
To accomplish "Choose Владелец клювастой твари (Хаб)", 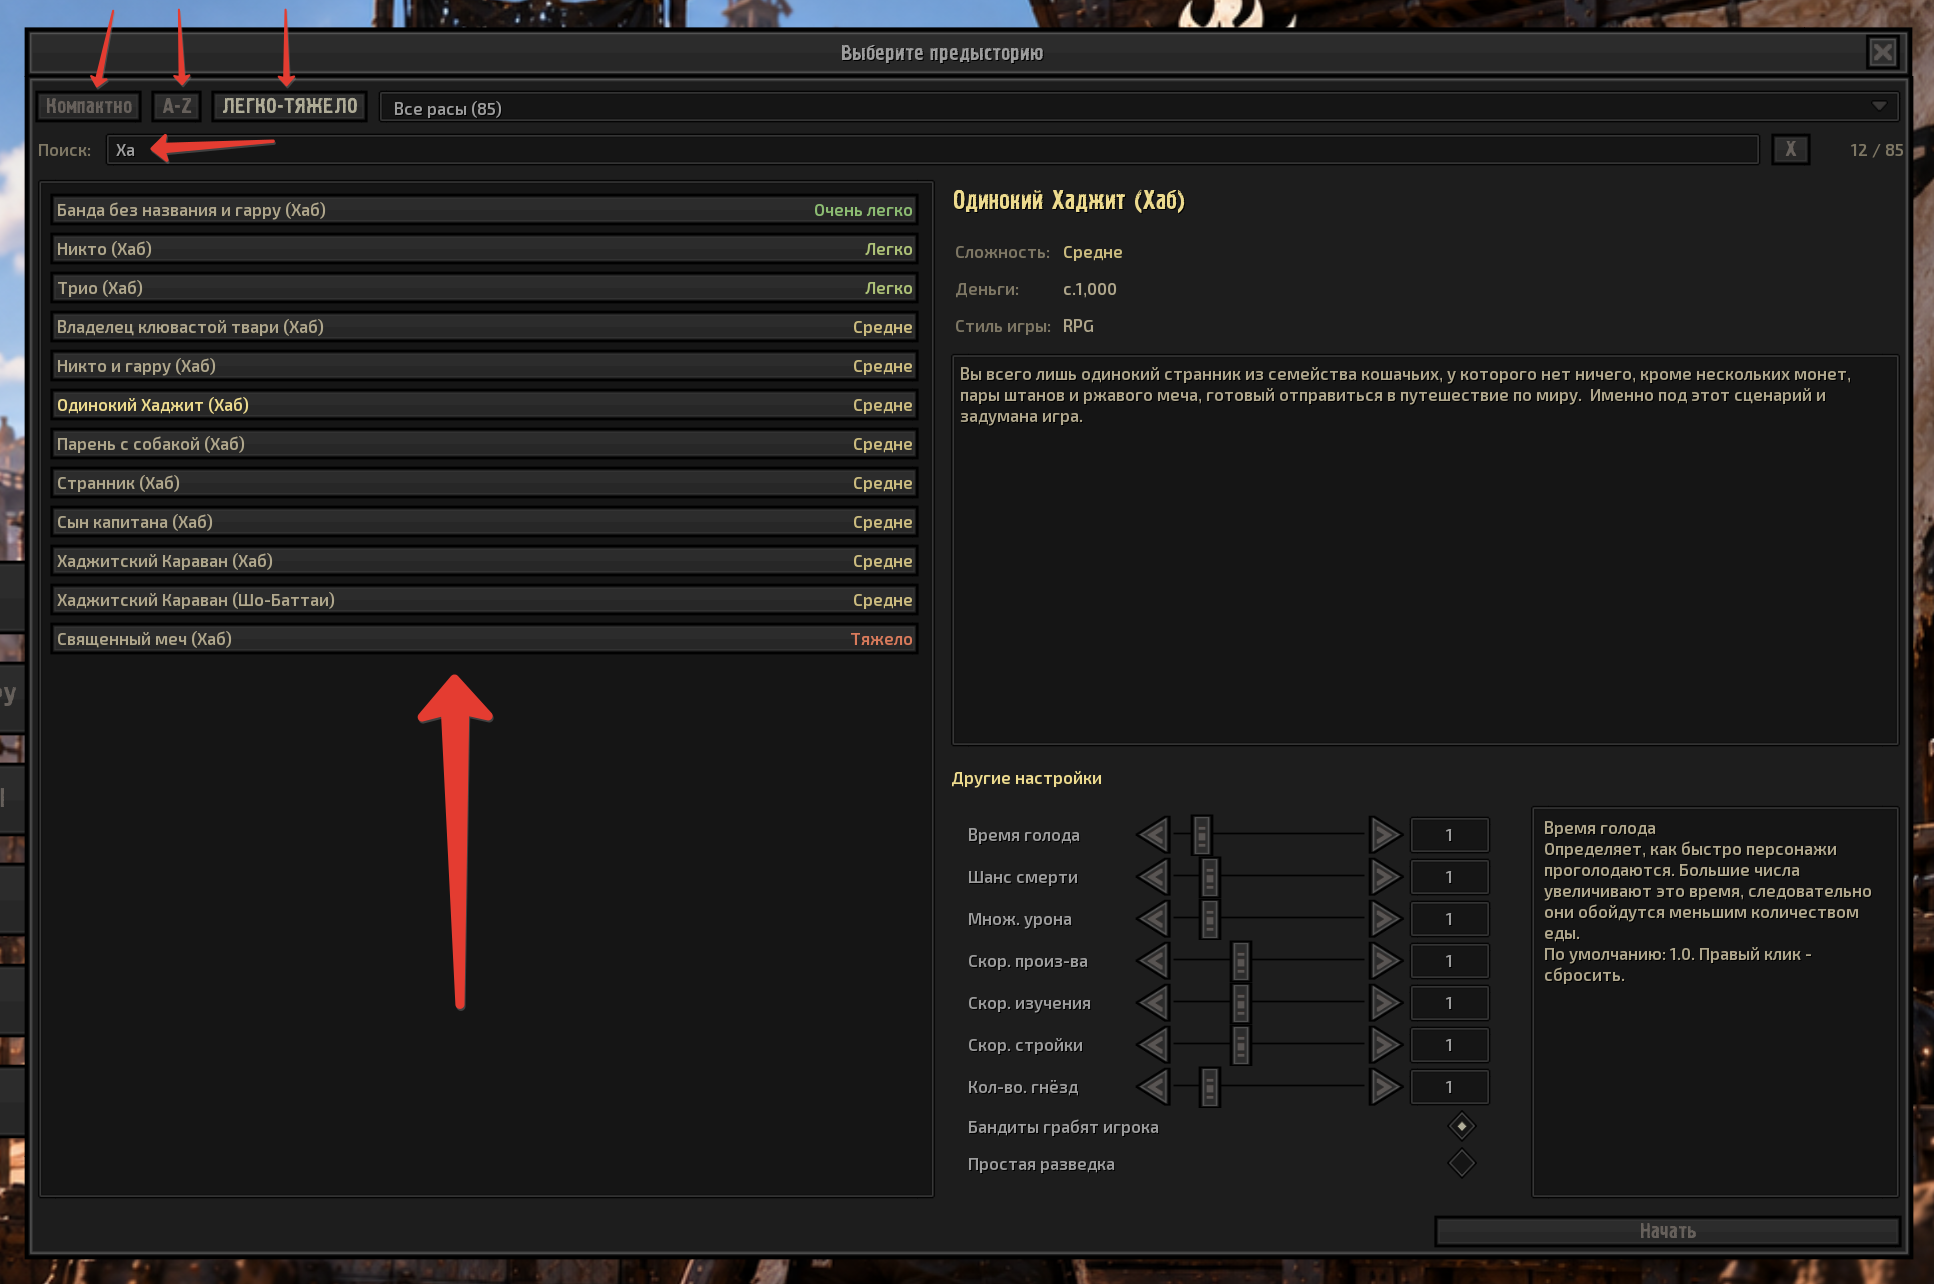I will pos(484,327).
